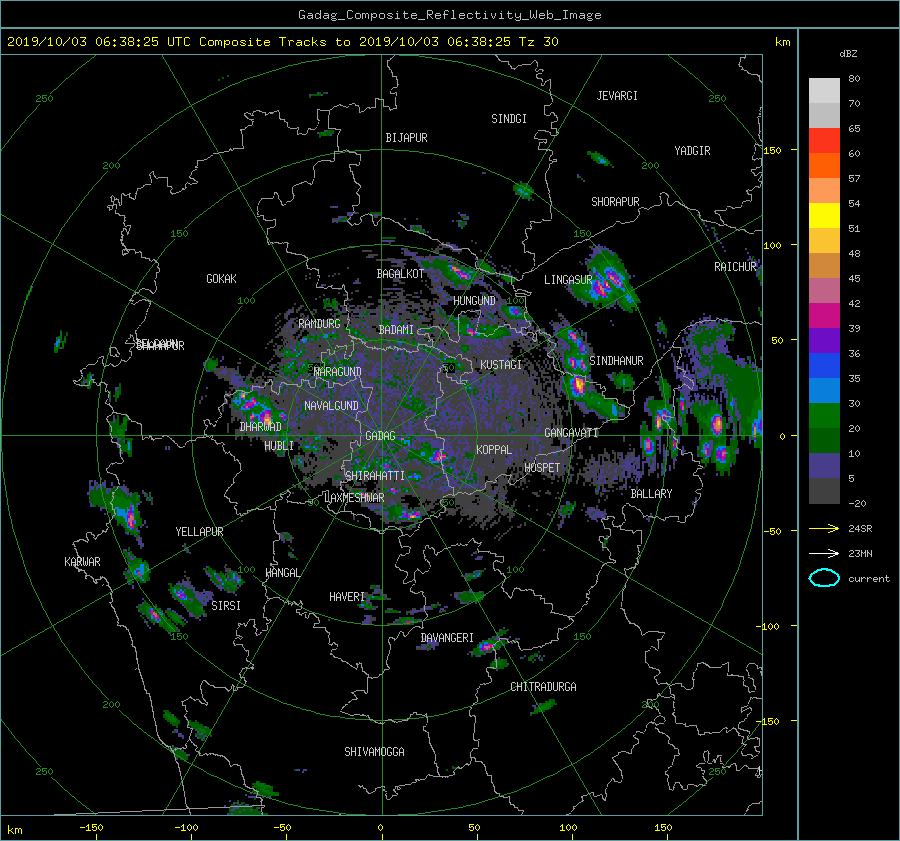
Task: Click the SHORAPUR city label
Action: pos(615,201)
